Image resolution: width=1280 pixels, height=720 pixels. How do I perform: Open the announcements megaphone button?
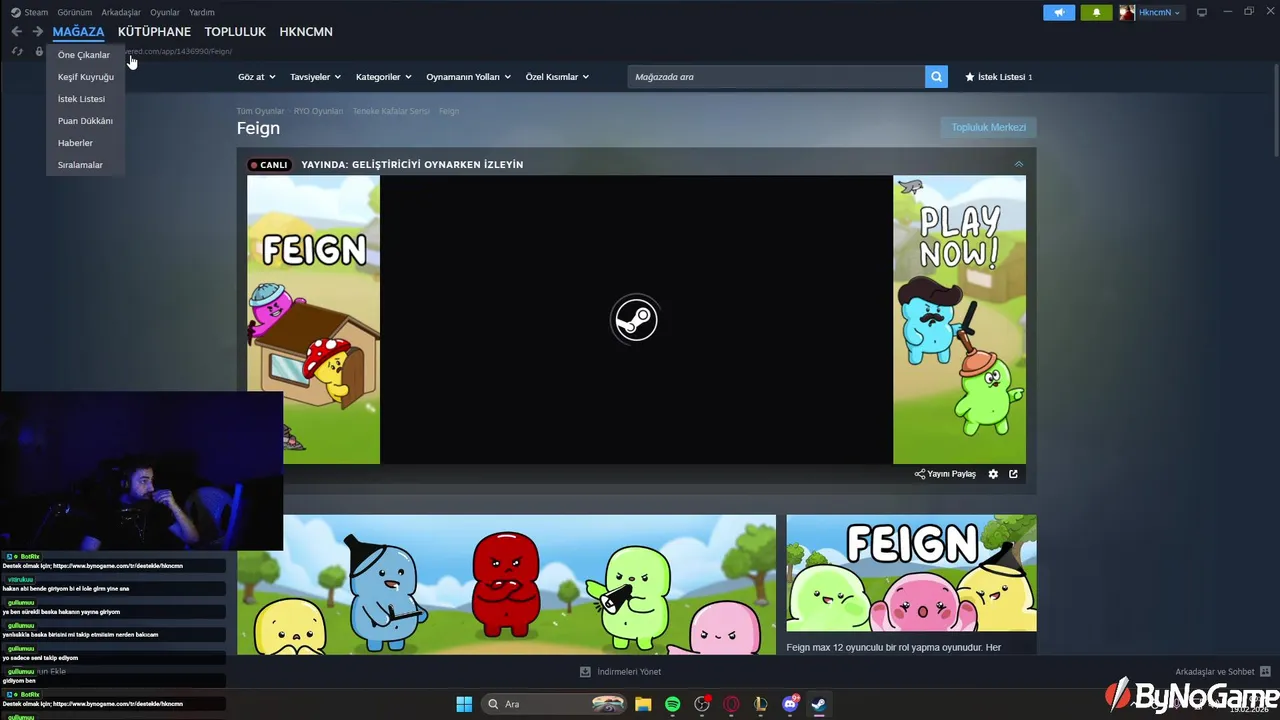pyautogui.click(x=1059, y=13)
